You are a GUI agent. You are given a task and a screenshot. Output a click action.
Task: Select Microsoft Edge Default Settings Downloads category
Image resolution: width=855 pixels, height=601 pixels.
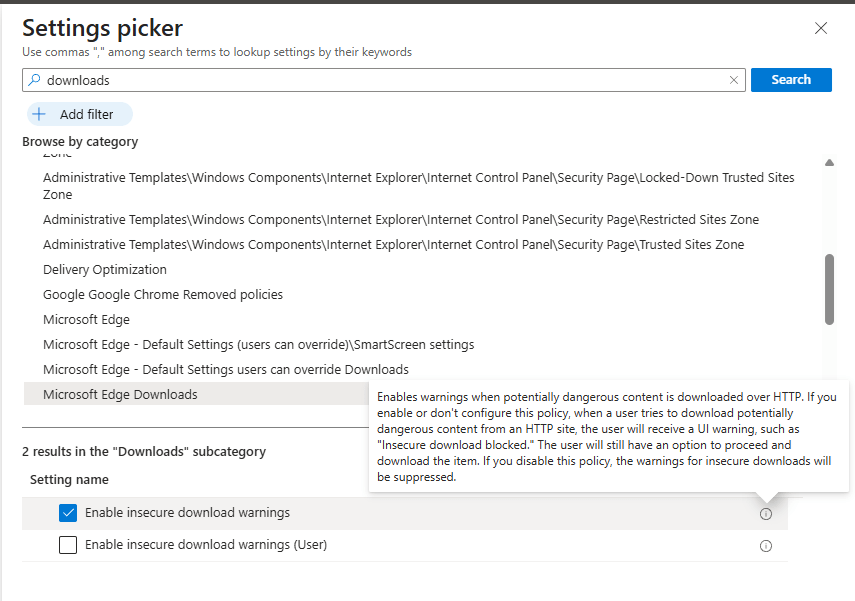[226, 370]
